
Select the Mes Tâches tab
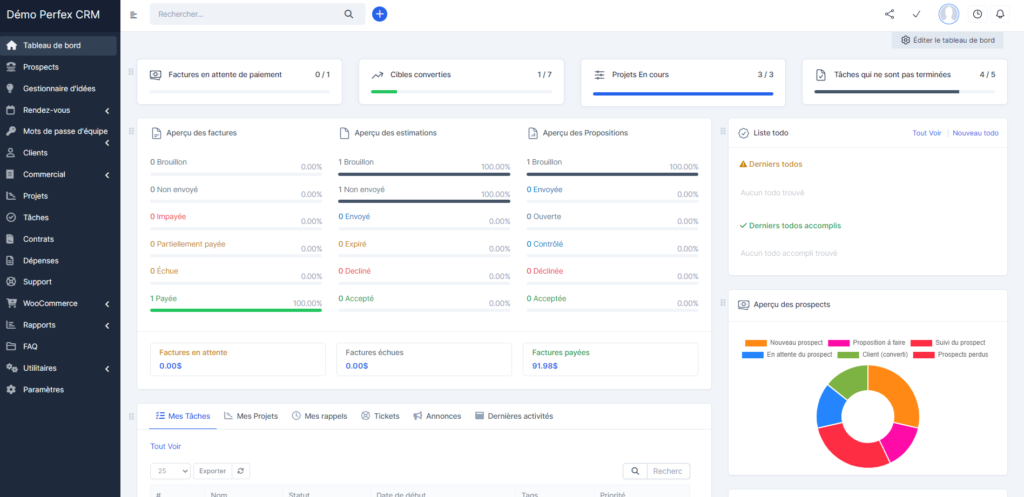click(183, 416)
